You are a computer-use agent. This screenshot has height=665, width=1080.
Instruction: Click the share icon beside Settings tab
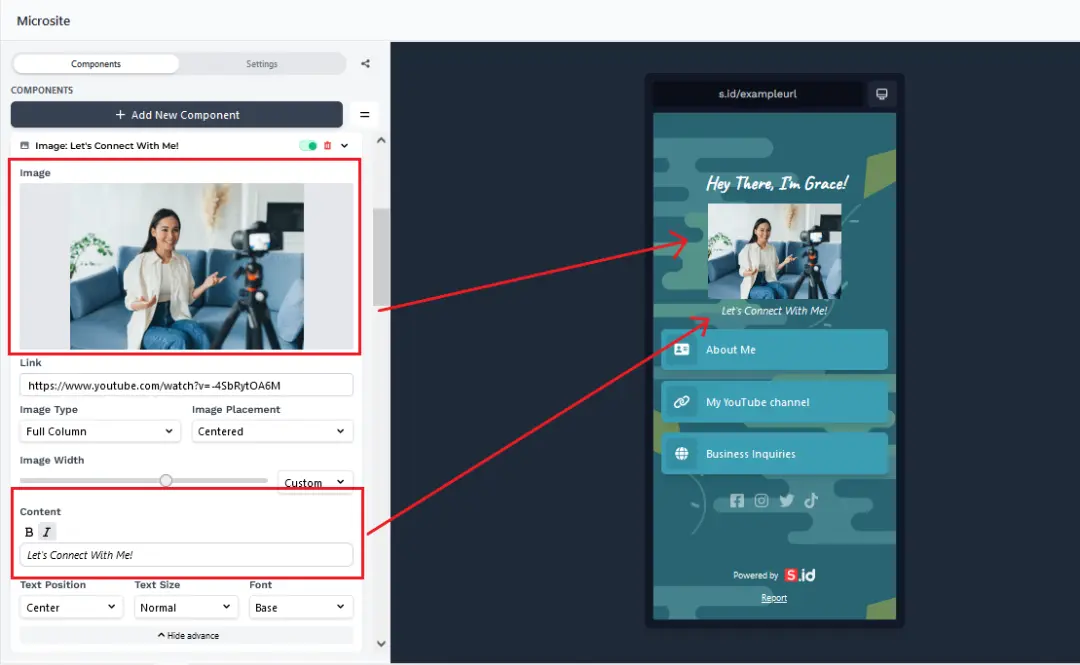(365, 64)
